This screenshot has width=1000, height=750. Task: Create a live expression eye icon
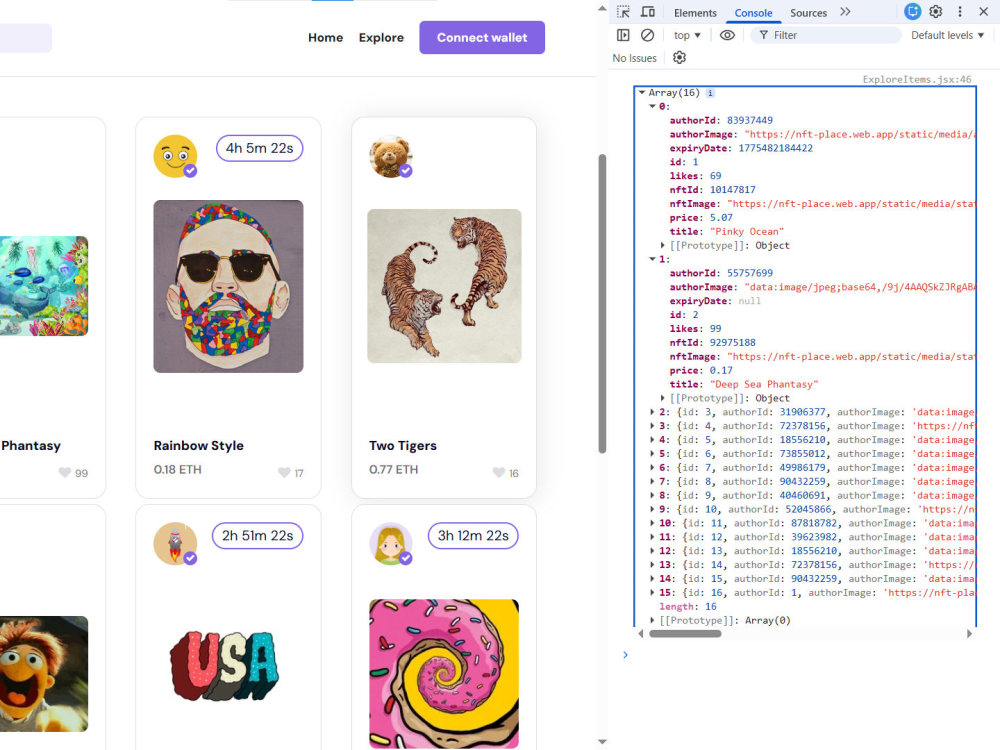(727, 35)
